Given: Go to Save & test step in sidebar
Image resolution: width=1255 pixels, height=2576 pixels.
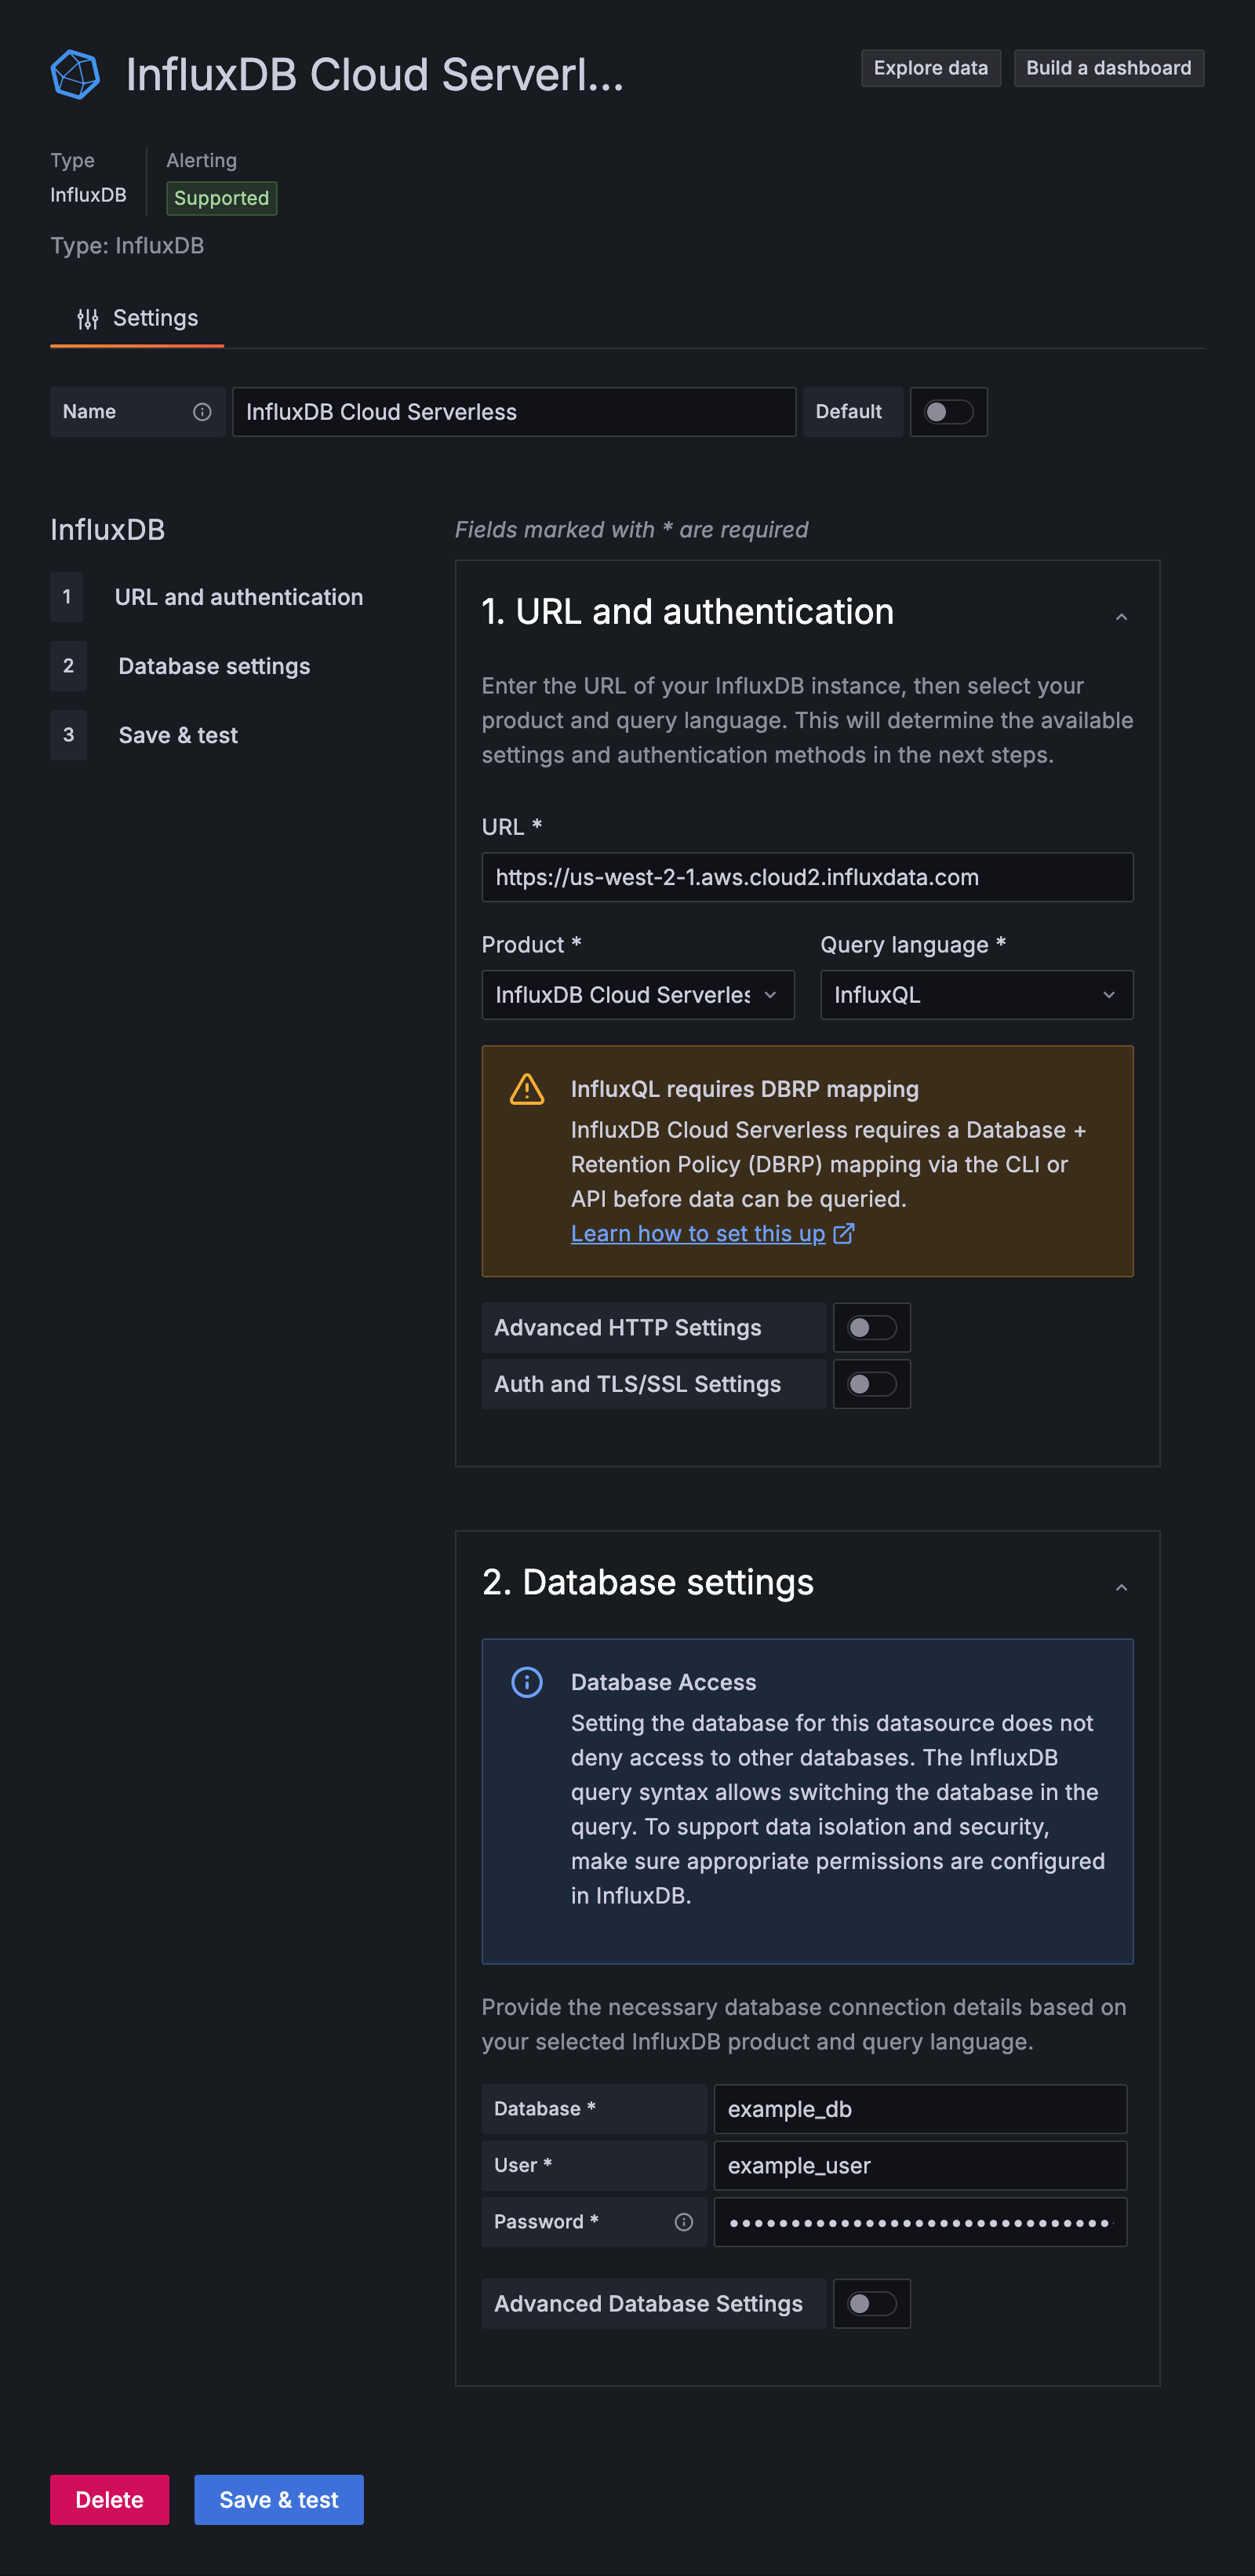Looking at the screenshot, I should coord(178,735).
